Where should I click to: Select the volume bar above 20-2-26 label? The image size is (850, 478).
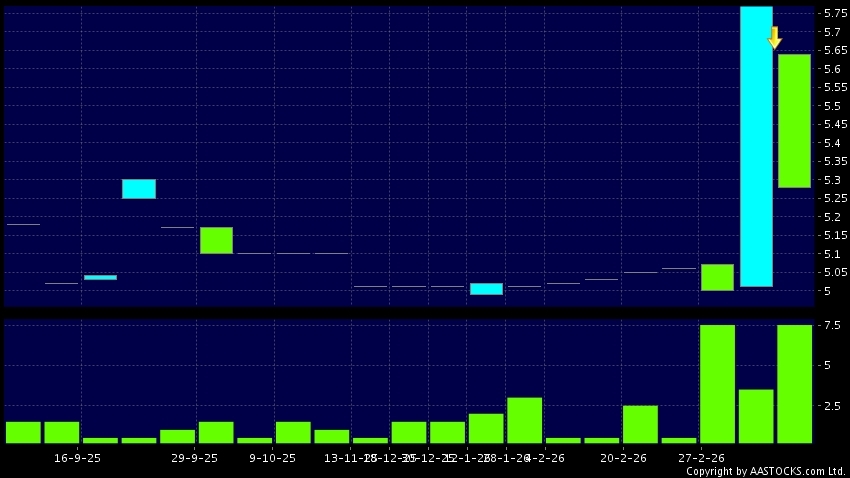640,424
